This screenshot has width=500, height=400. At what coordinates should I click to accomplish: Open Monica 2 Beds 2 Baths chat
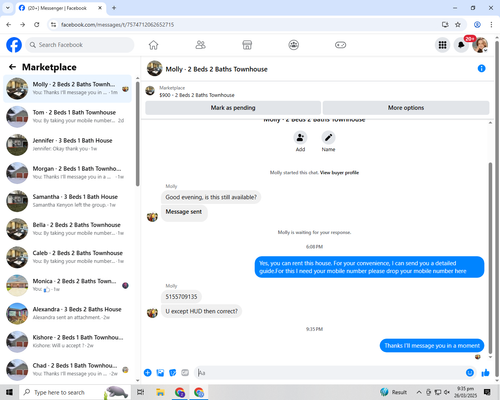click(67, 285)
